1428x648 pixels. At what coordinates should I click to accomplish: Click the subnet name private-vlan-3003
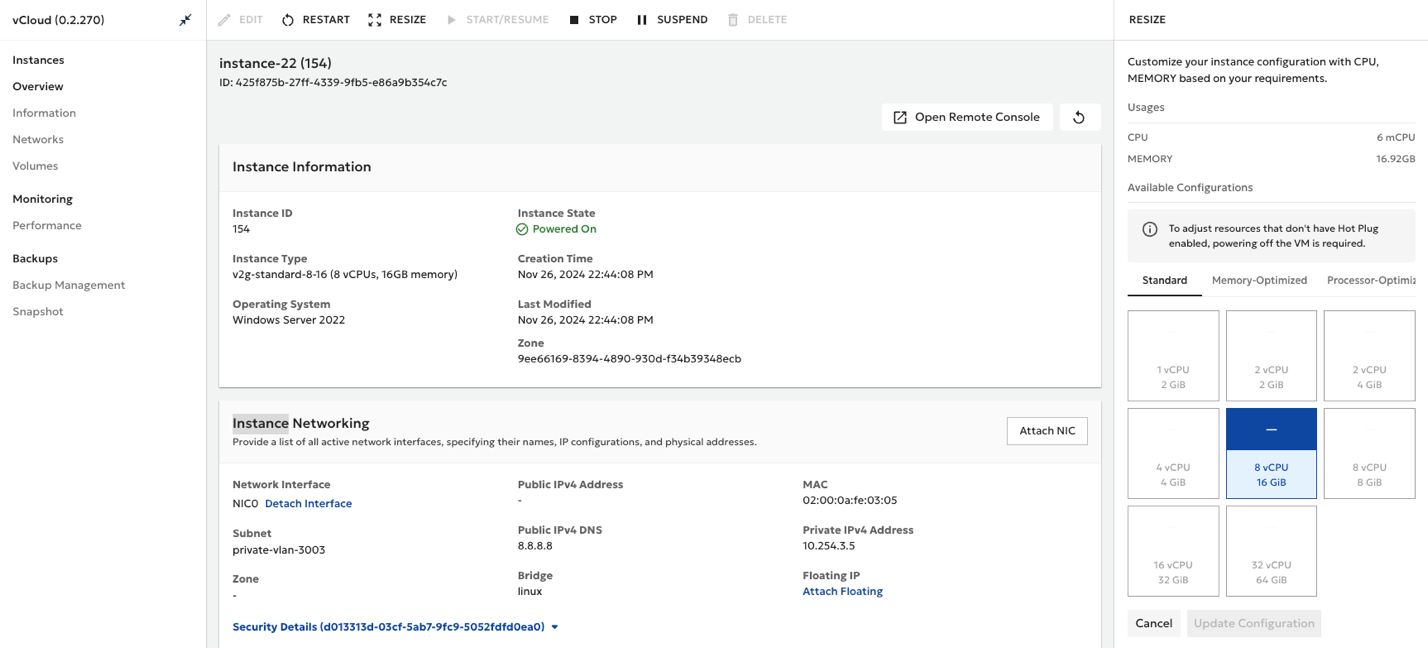279,550
